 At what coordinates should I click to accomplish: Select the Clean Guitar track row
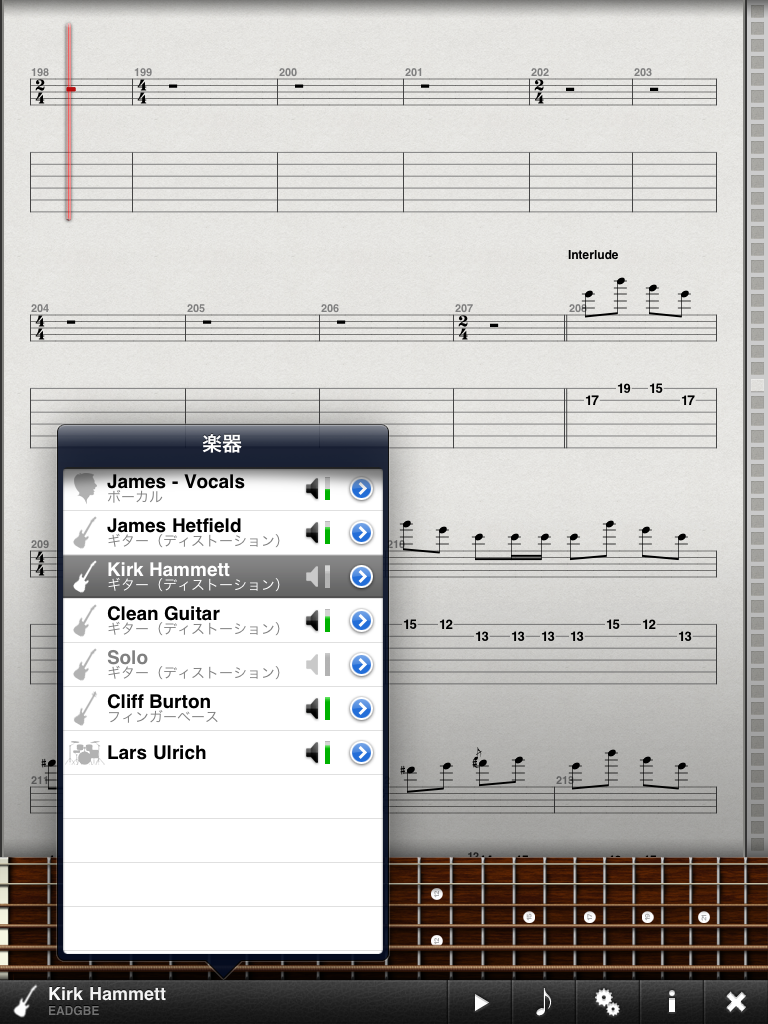pyautogui.click(x=223, y=621)
